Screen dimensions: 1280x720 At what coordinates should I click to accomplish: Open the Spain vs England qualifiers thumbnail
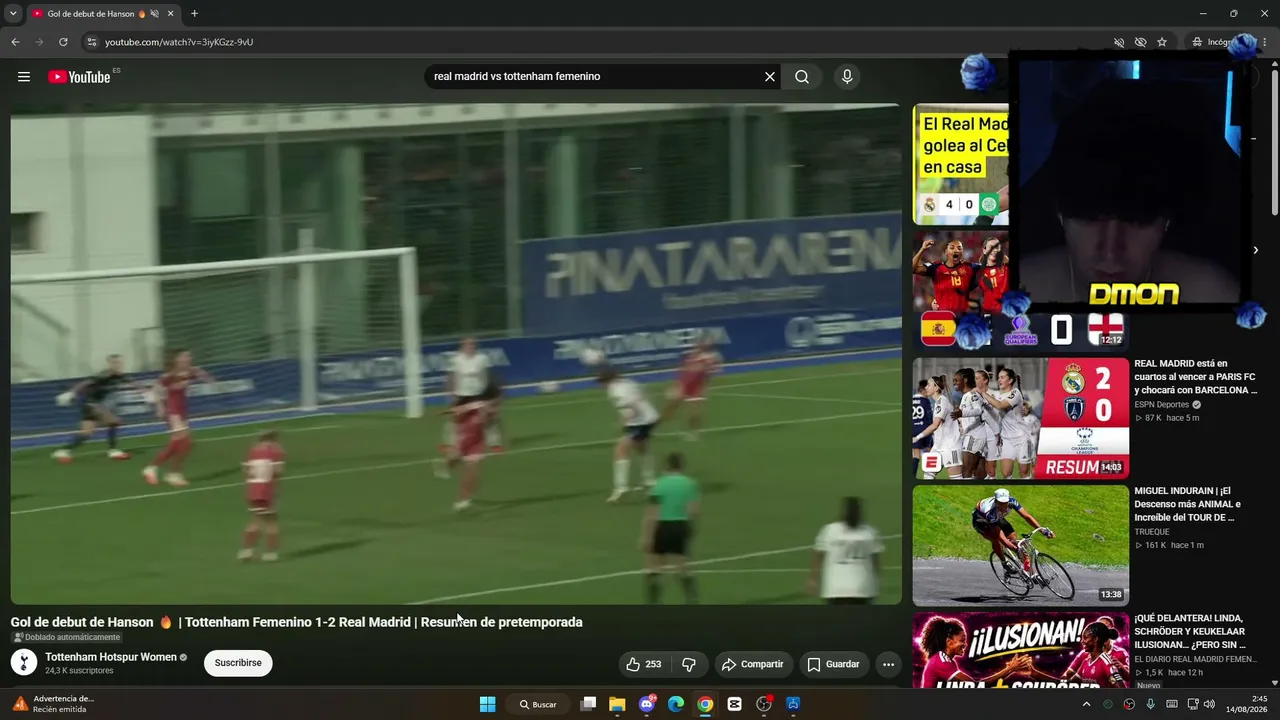[x=1020, y=291]
